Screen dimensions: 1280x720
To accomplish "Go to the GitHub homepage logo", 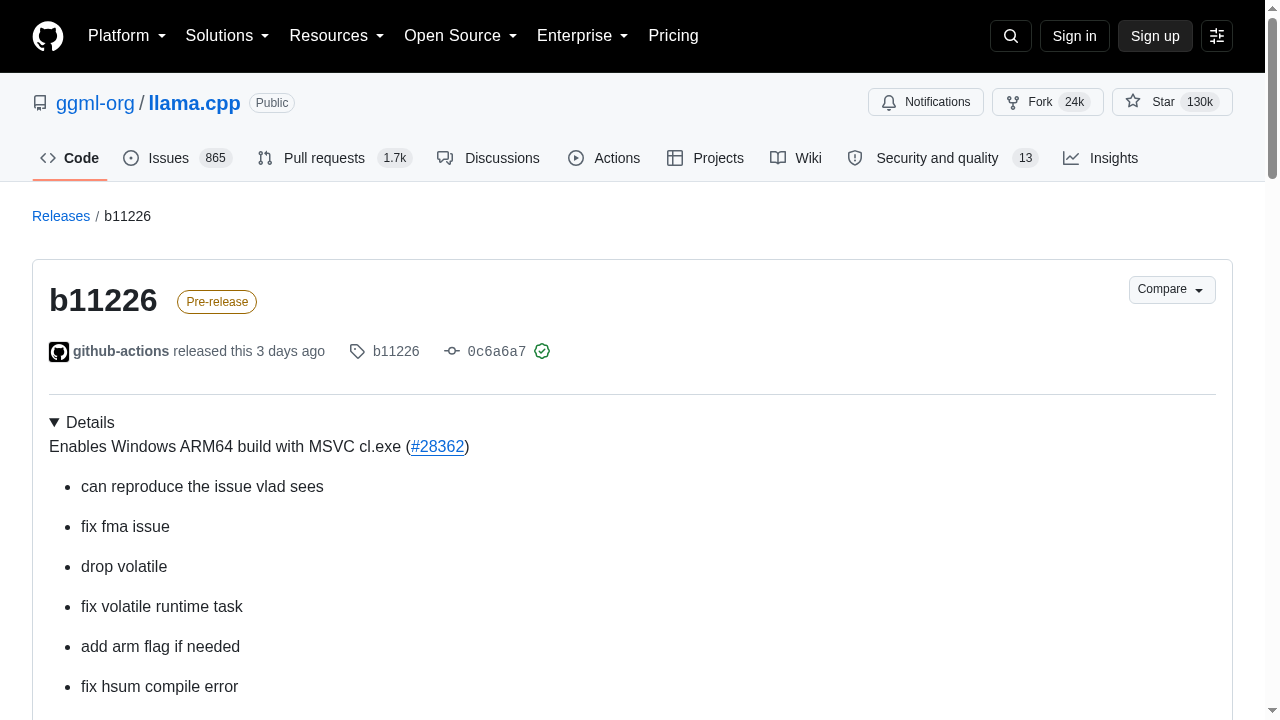I will (48, 36).
